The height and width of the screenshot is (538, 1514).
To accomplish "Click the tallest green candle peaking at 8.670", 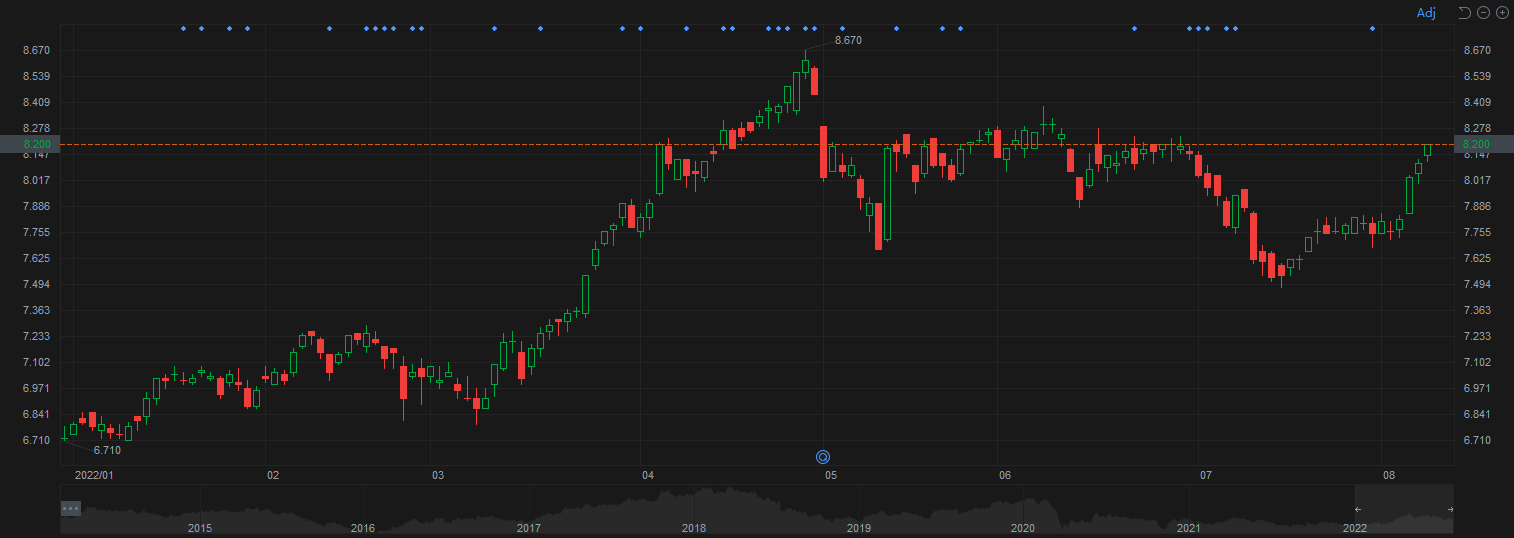I will click(806, 65).
